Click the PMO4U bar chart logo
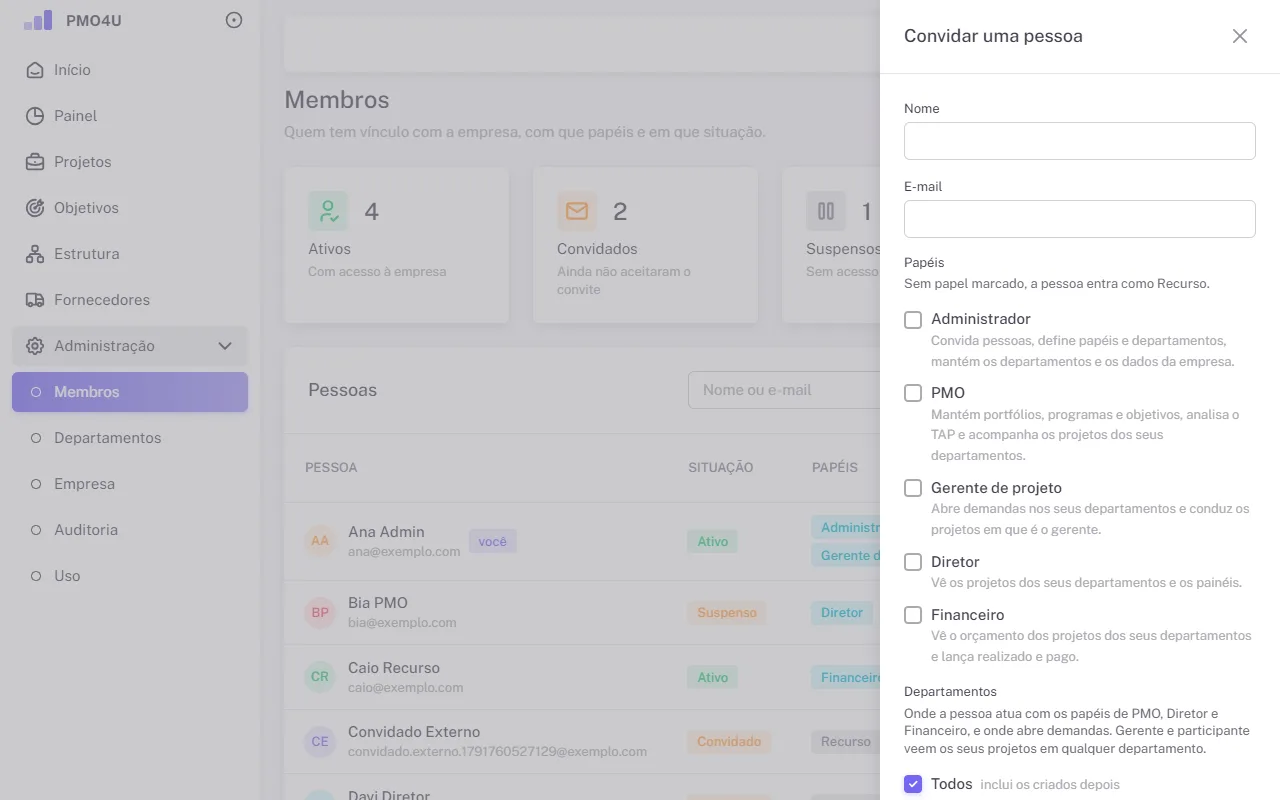This screenshot has height=800, width=1280. coord(38,20)
